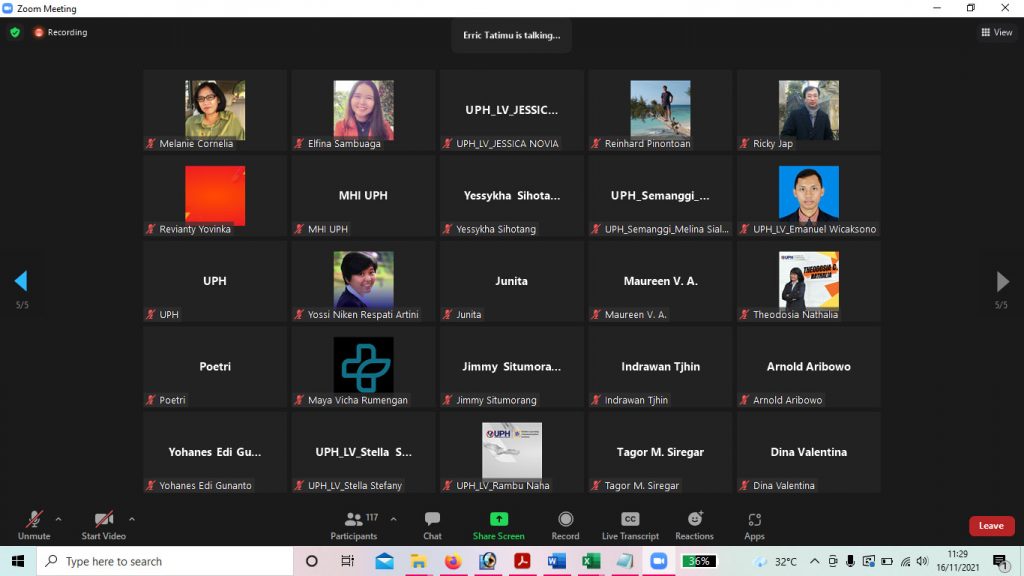
Task: Enable Live Transcript captions
Action: (630, 525)
